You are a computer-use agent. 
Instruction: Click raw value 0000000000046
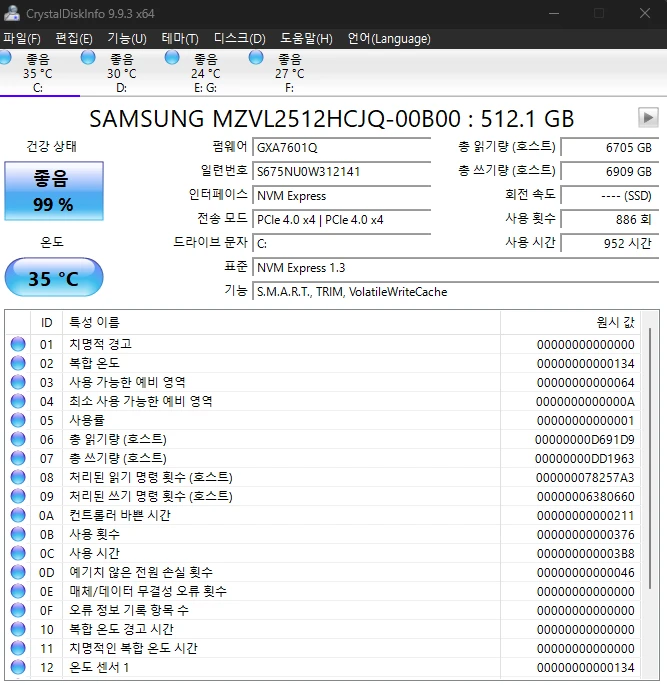585,572
